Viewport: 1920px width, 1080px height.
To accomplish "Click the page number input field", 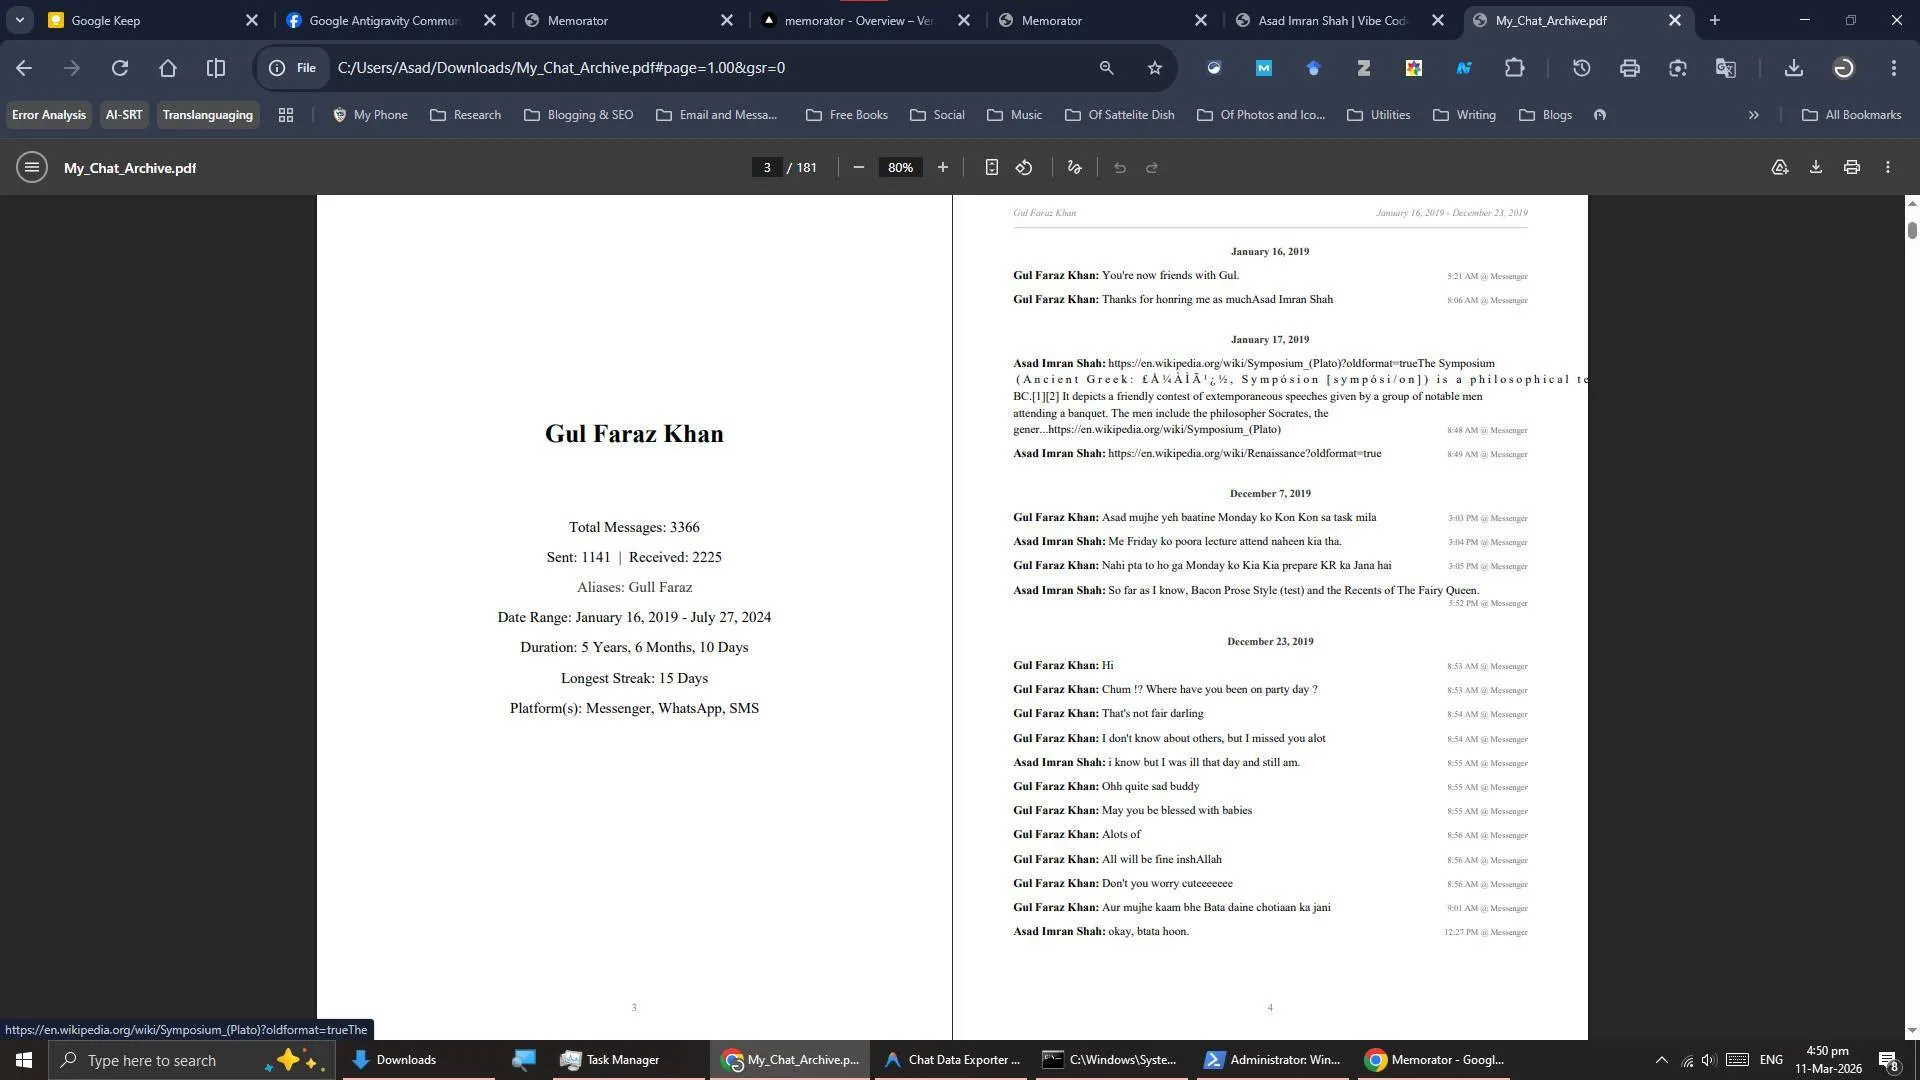I will click(767, 168).
